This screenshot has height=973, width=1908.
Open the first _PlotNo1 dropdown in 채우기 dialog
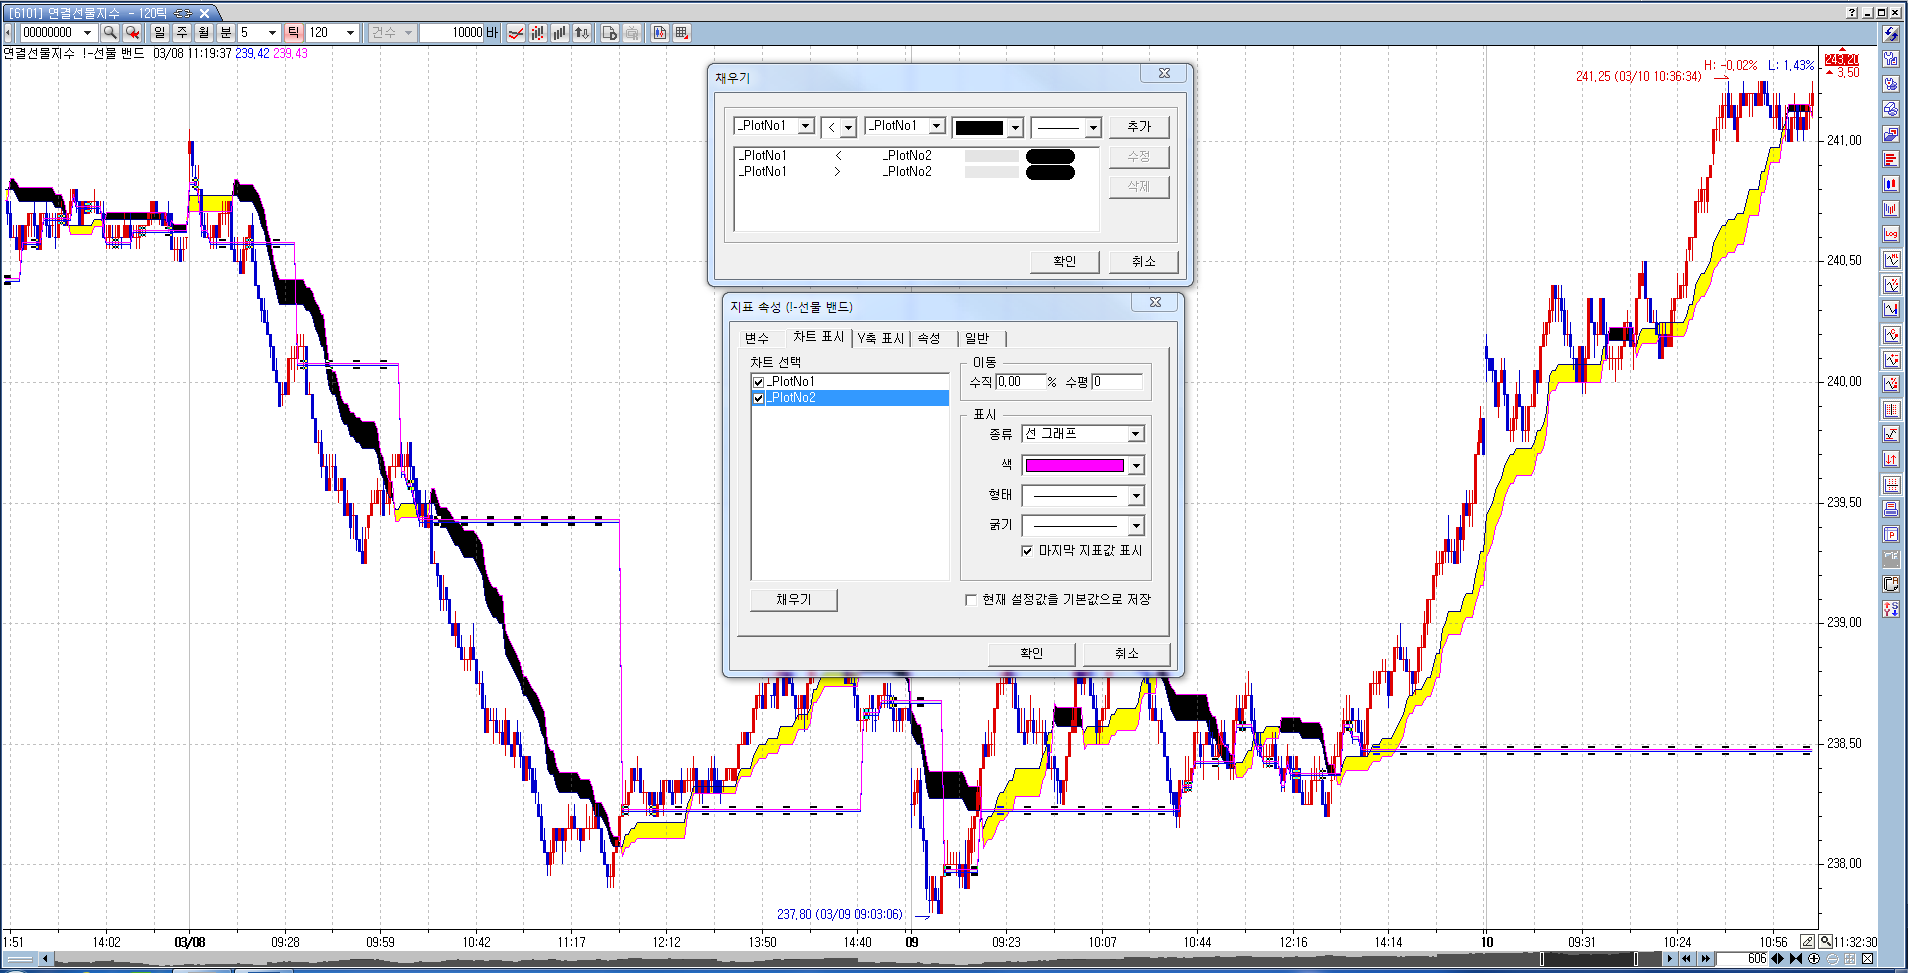point(805,127)
